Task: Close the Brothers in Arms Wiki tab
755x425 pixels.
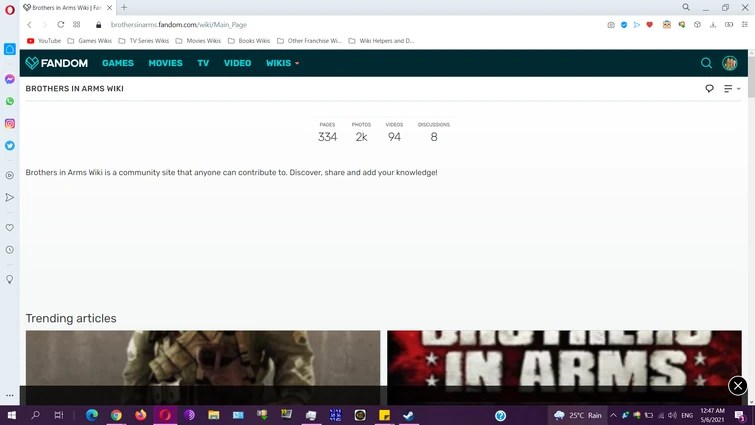Action: (109, 8)
